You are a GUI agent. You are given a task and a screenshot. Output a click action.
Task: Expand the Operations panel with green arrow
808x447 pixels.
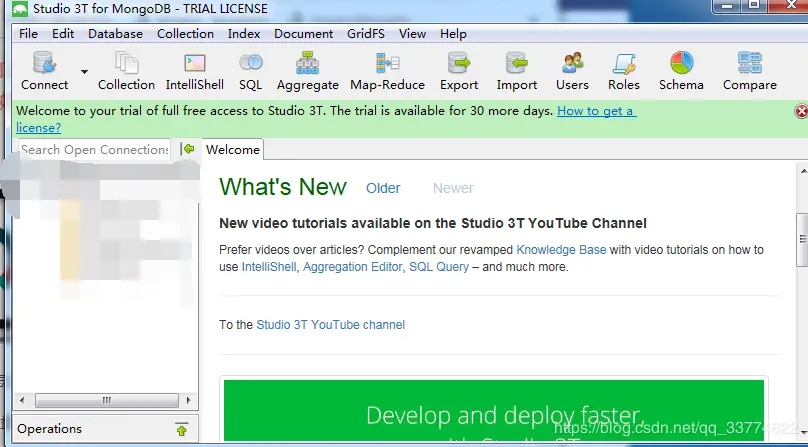181,429
